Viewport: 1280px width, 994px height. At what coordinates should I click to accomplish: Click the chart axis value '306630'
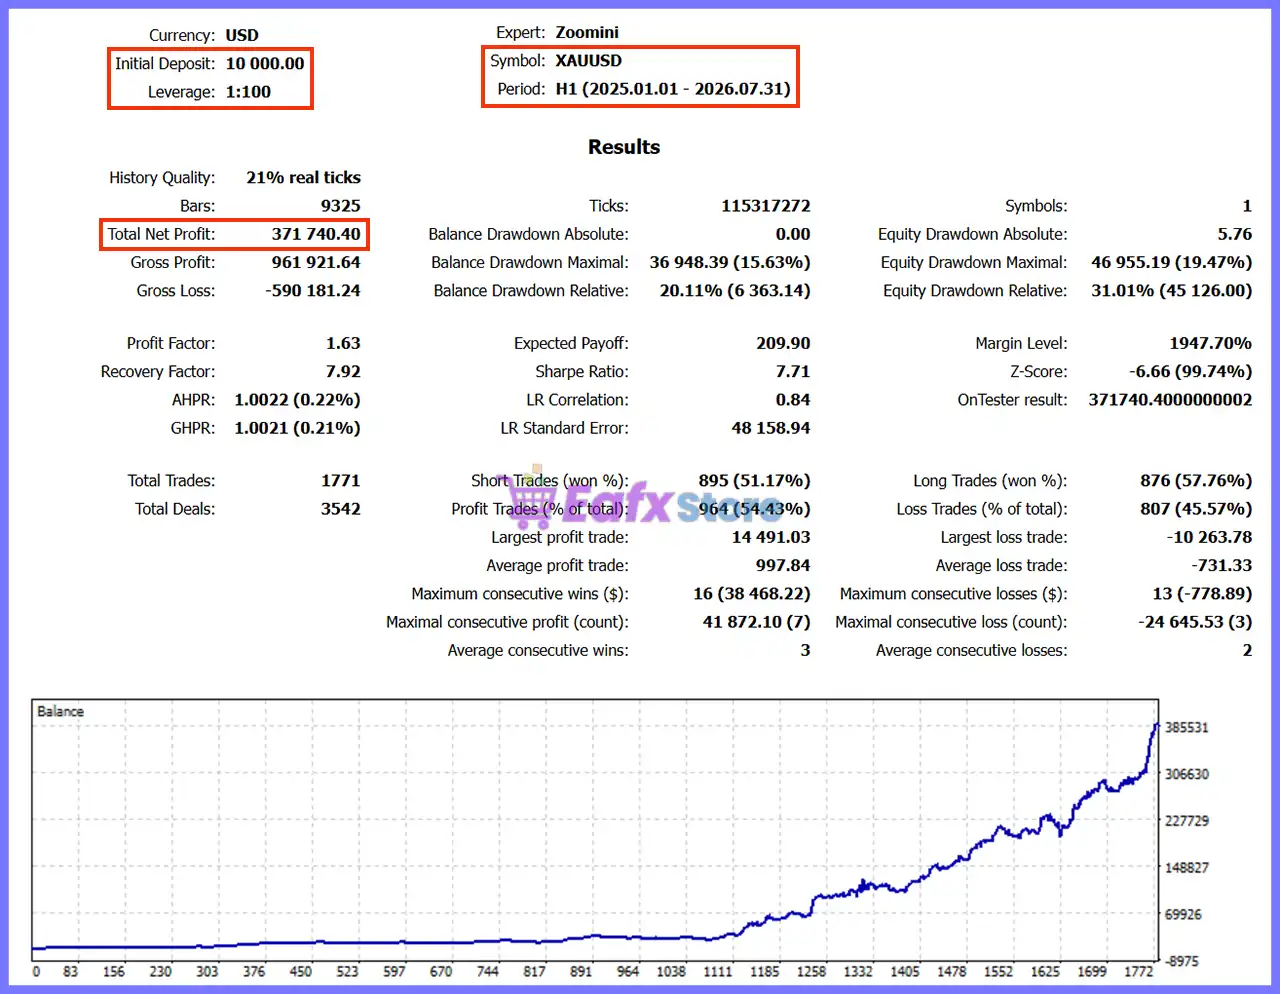tap(1187, 774)
